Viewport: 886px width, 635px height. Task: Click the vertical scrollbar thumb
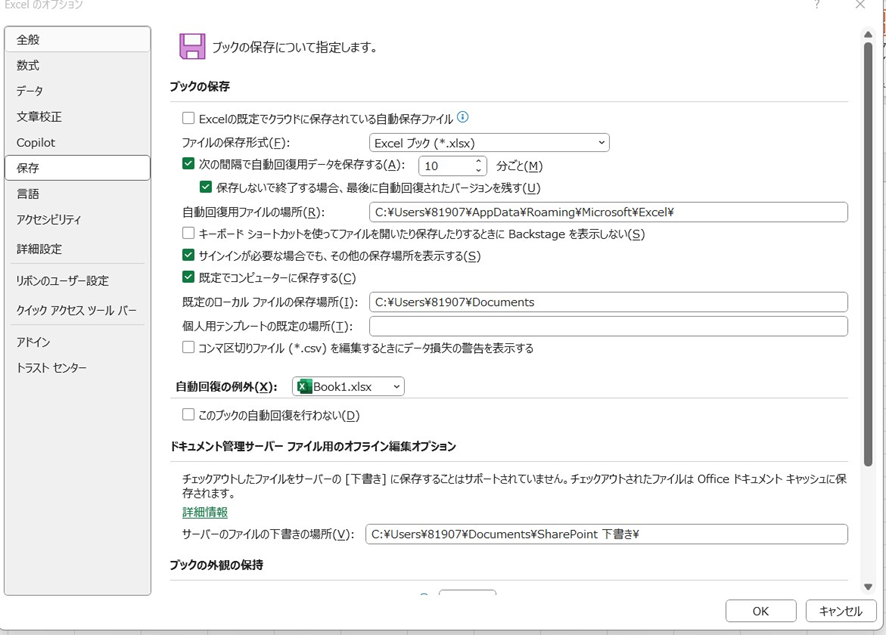coord(868,254)
